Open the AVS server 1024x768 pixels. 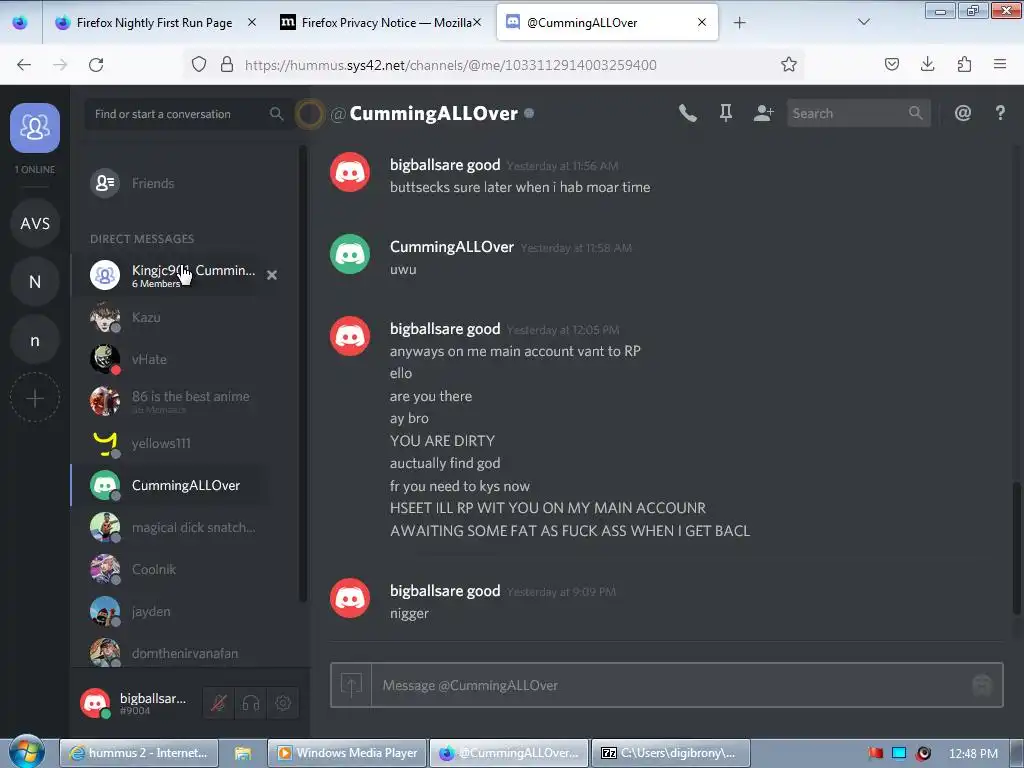pos(35,223)
